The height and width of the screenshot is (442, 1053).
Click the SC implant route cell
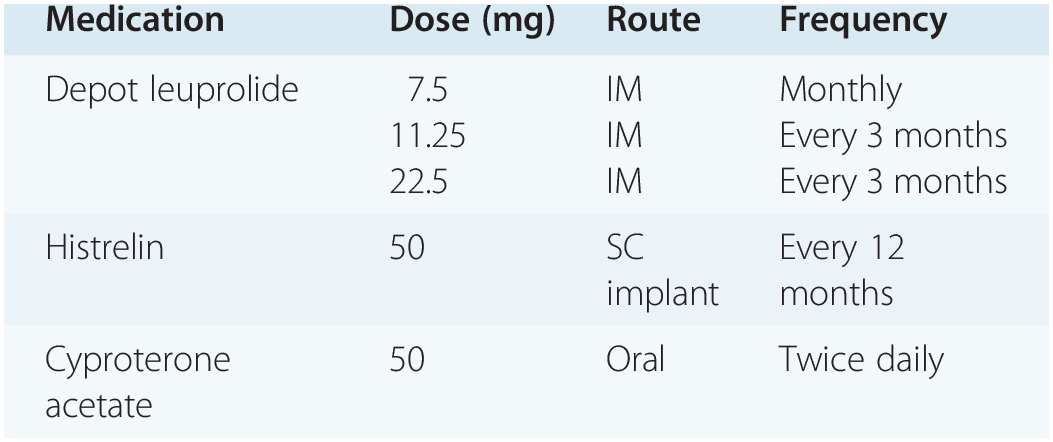click(x=662, y=270)
